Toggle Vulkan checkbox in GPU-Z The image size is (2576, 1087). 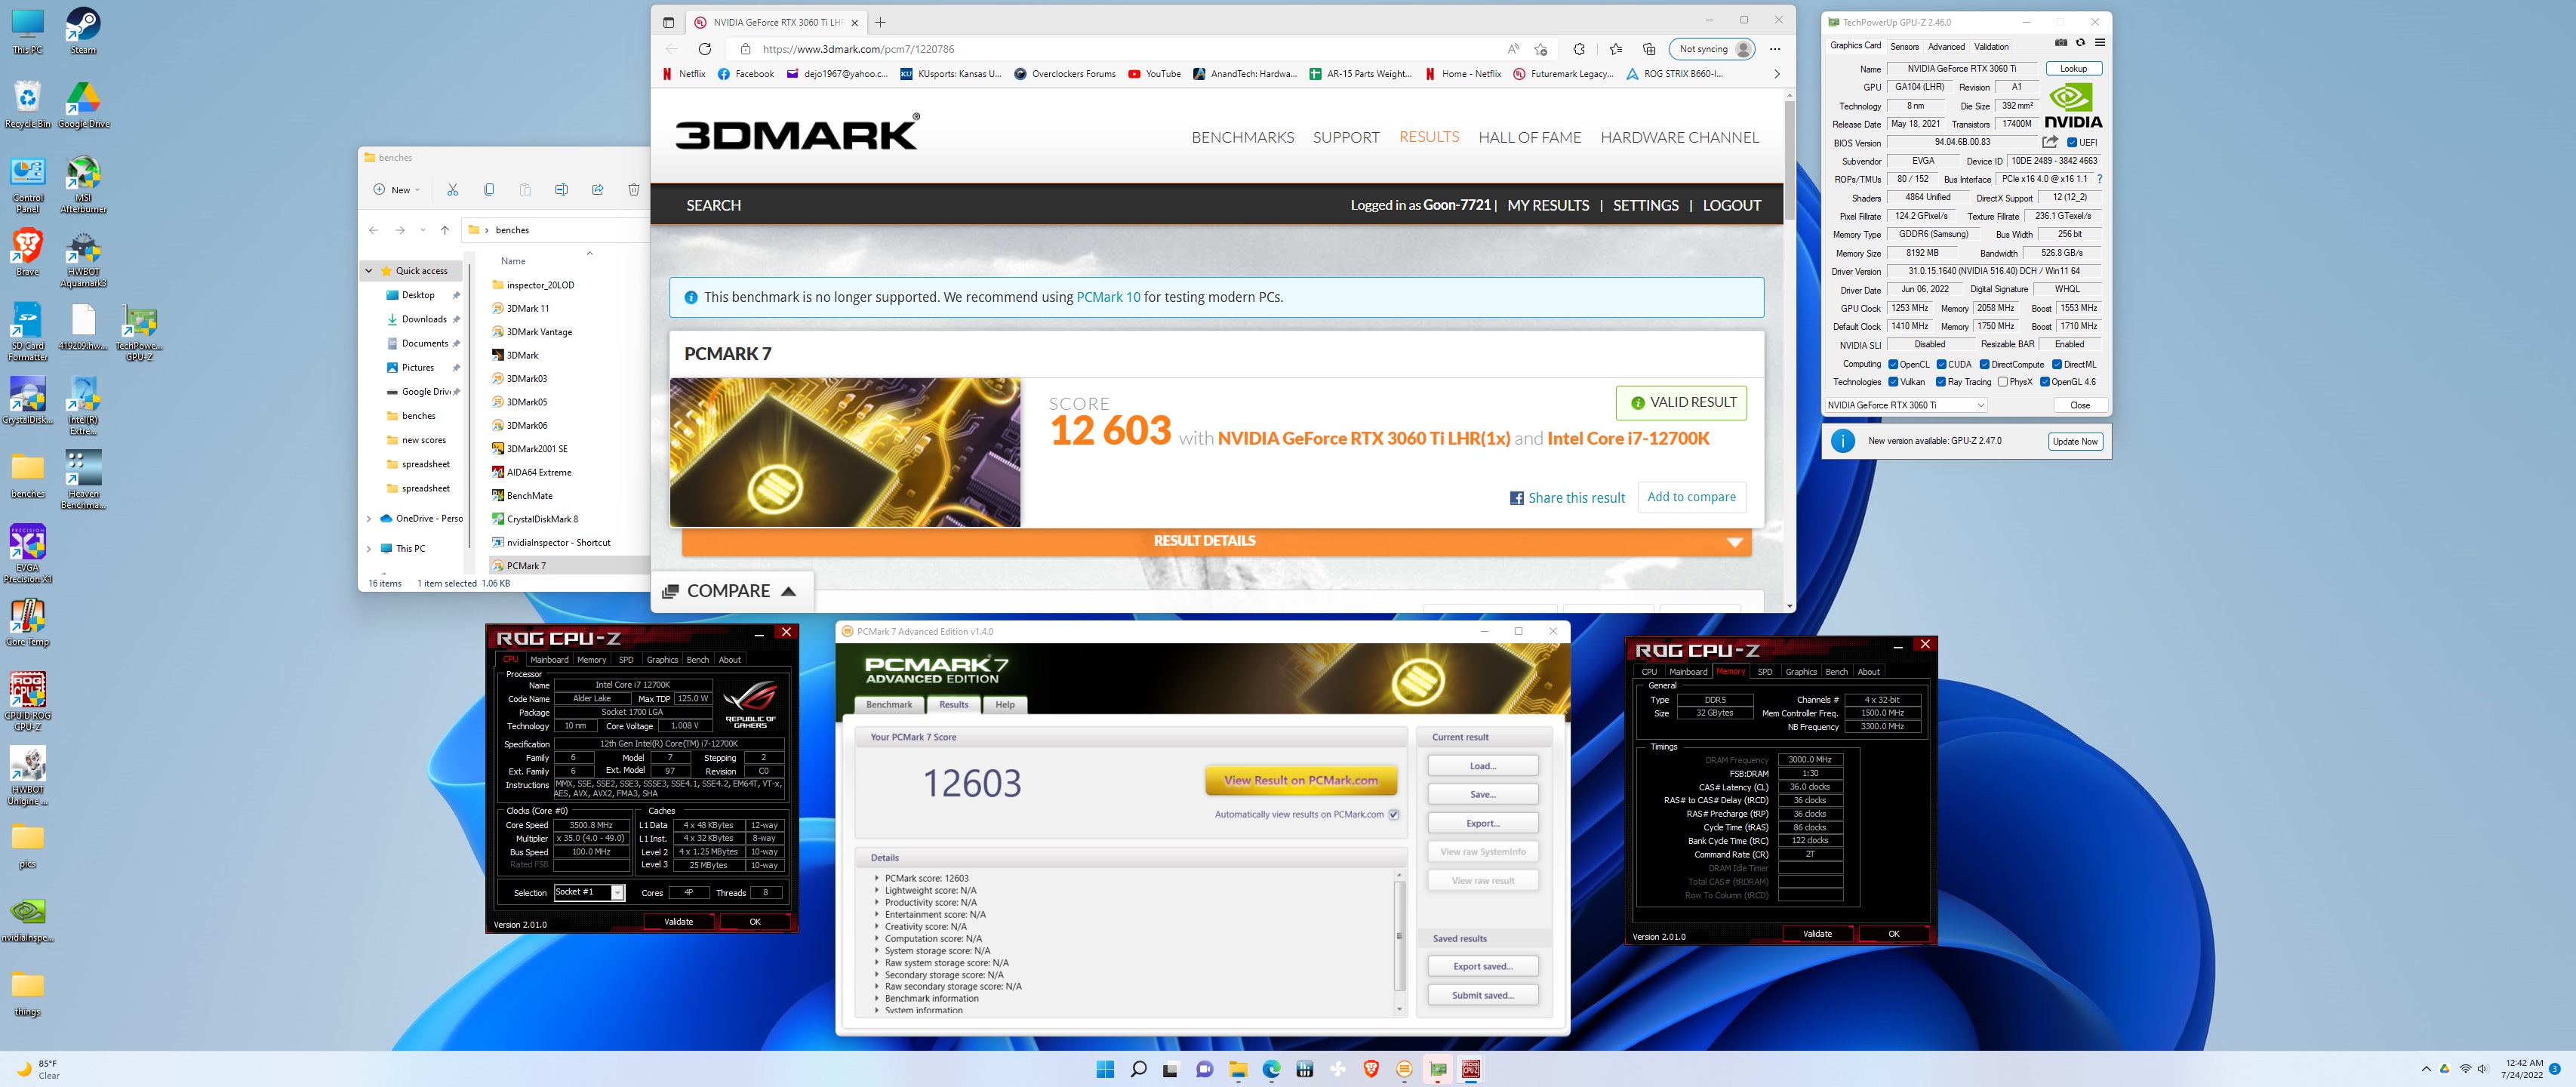coord(1893,382)
